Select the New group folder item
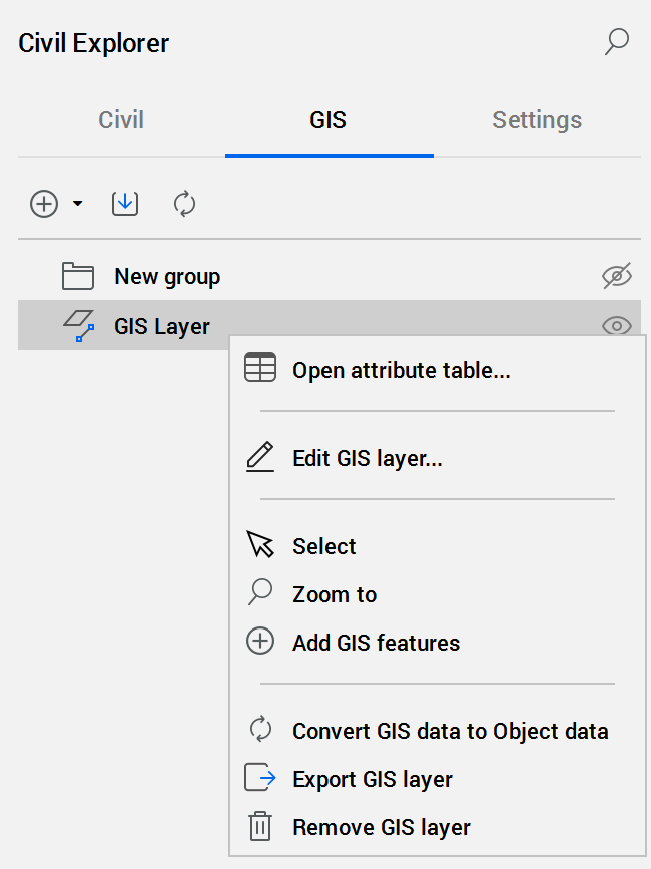Viewport: 651px width, 869px height. [167, 277]
